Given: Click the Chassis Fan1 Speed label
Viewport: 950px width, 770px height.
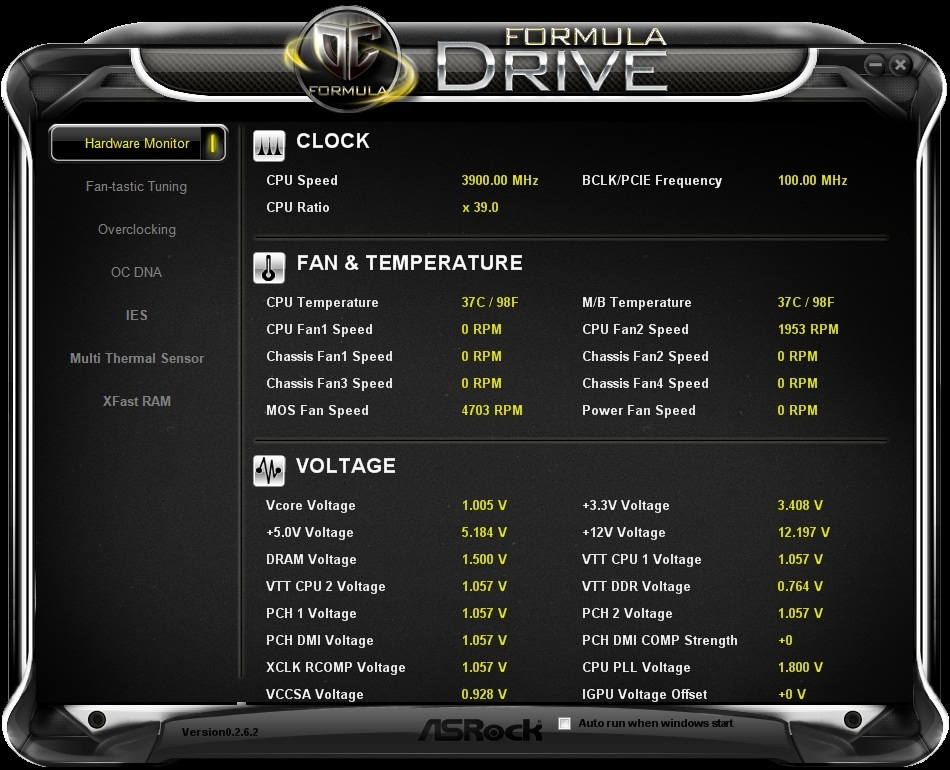Looking at the screenshot, I should [330, 357].
